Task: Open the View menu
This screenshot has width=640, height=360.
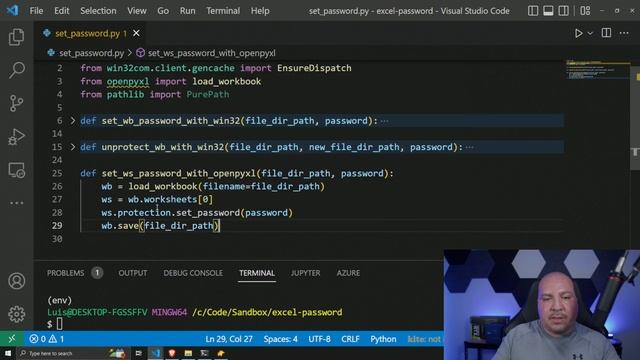Action: click(x=137, y=11)
